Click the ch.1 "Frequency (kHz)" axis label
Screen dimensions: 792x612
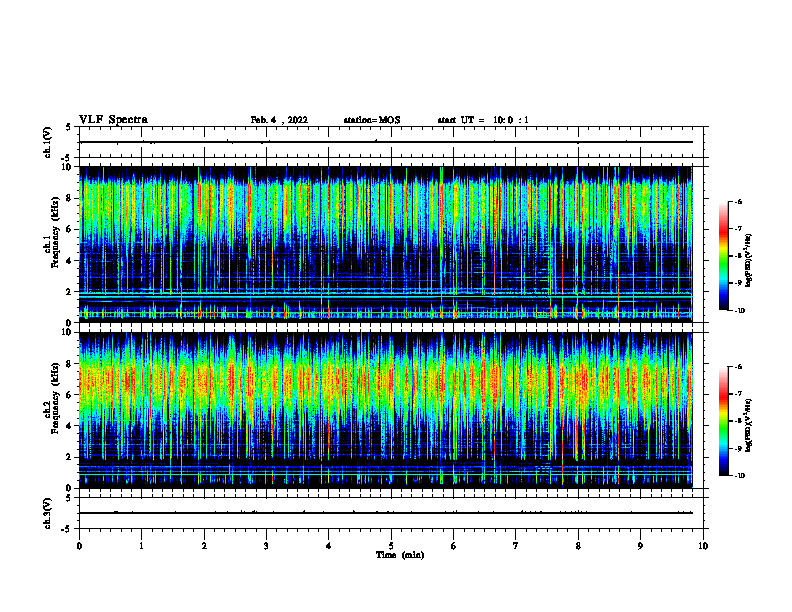click(54, 232)
